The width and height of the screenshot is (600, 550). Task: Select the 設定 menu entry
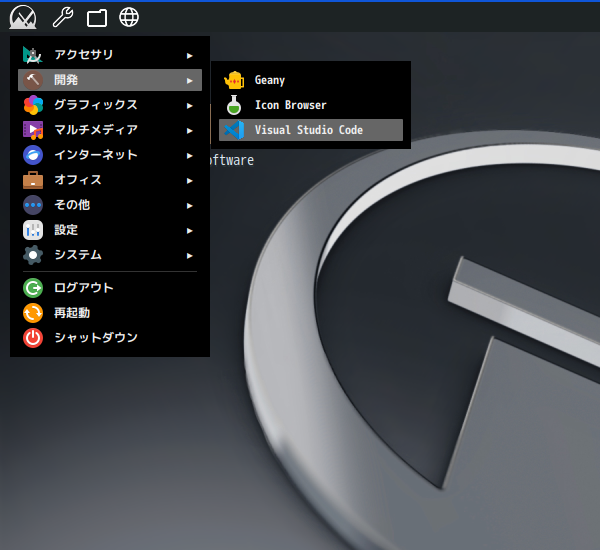point(66,230)
